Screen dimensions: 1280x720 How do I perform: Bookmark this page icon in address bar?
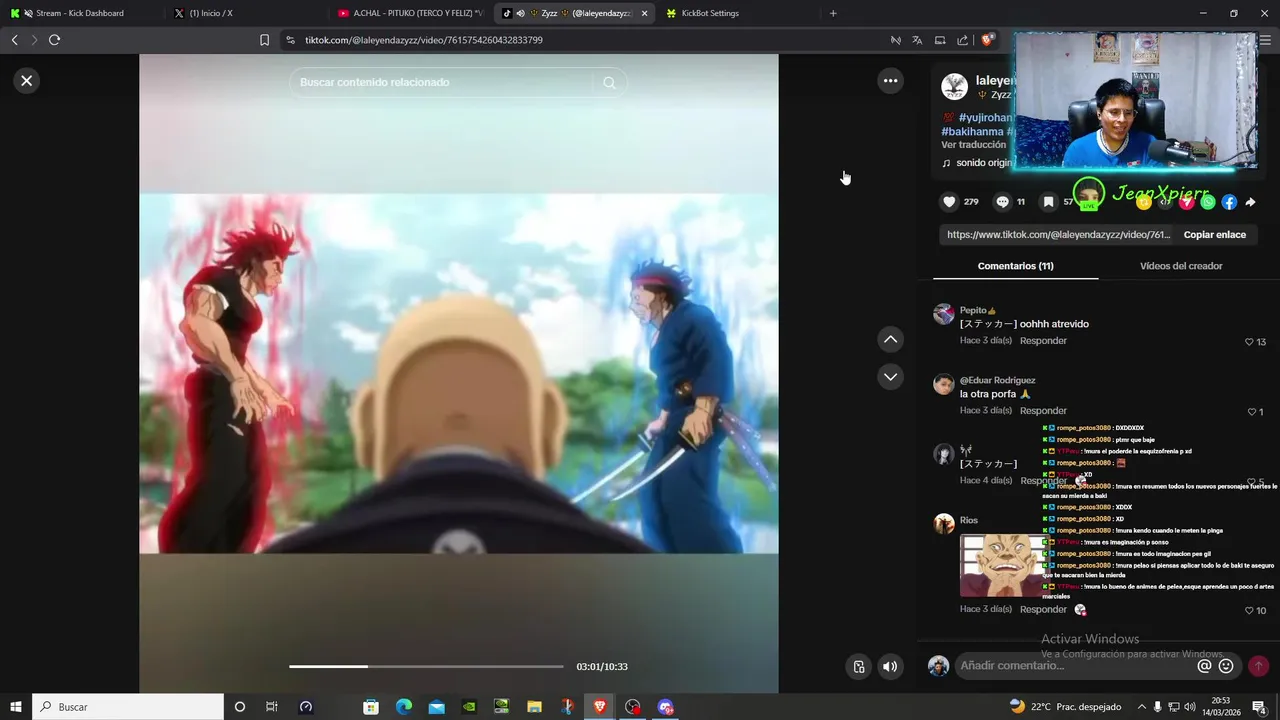pos(264,40)
